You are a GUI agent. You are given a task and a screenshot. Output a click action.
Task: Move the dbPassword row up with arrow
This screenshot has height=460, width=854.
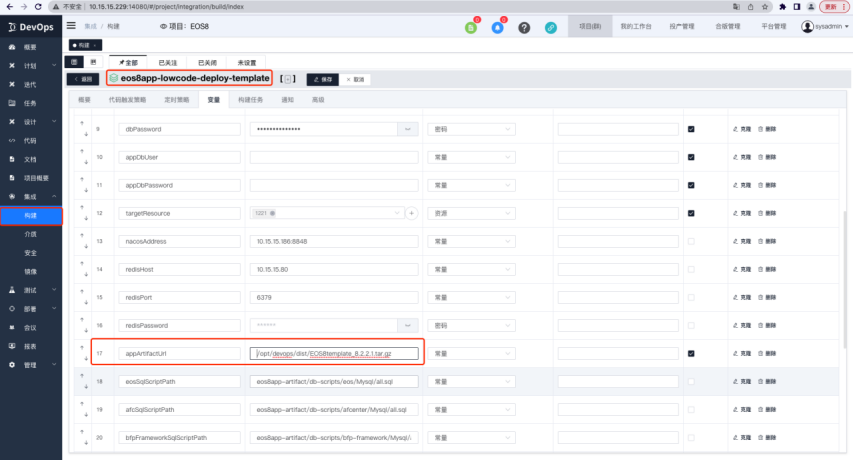(x=82, y=124)
